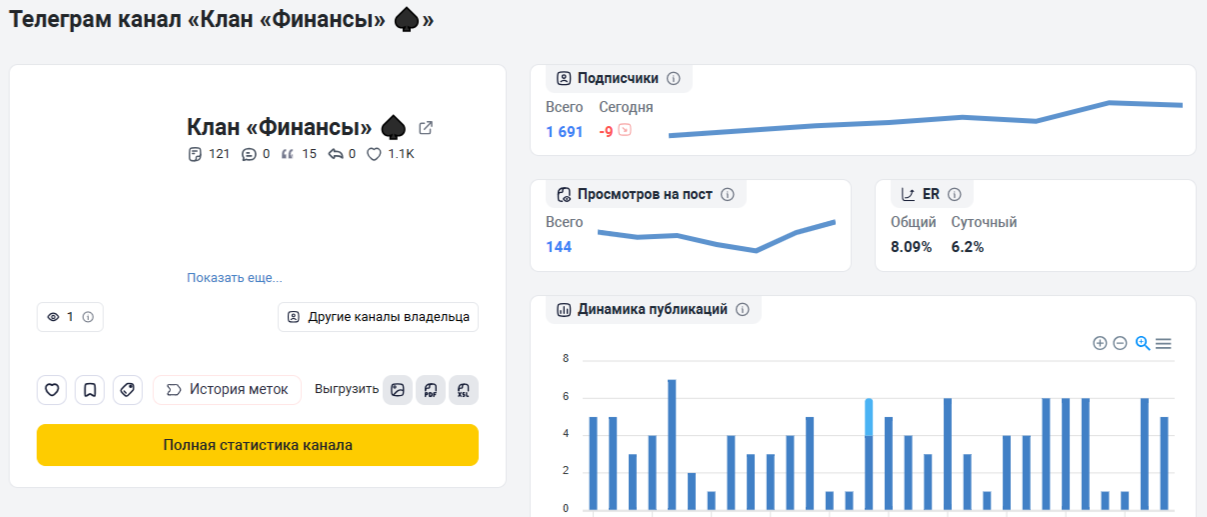Click views per post value 144
1207x517 pixels.
coord(559,247)
